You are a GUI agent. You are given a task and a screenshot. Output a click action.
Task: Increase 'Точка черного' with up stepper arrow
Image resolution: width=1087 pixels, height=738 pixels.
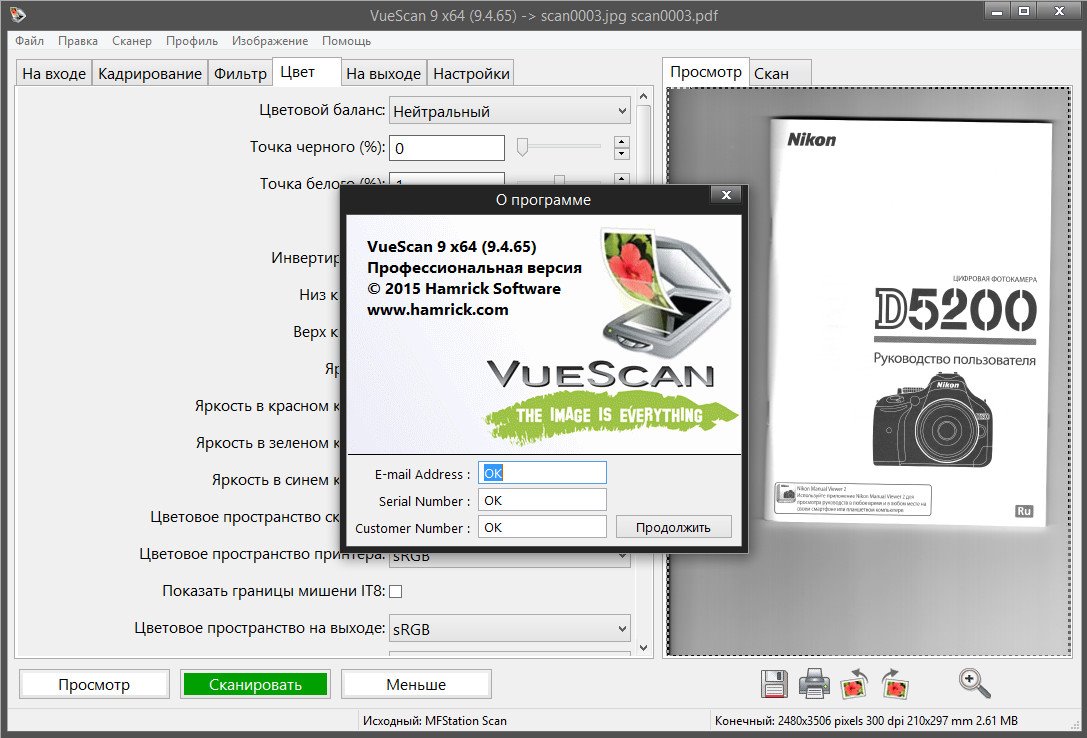coord(622,141)
